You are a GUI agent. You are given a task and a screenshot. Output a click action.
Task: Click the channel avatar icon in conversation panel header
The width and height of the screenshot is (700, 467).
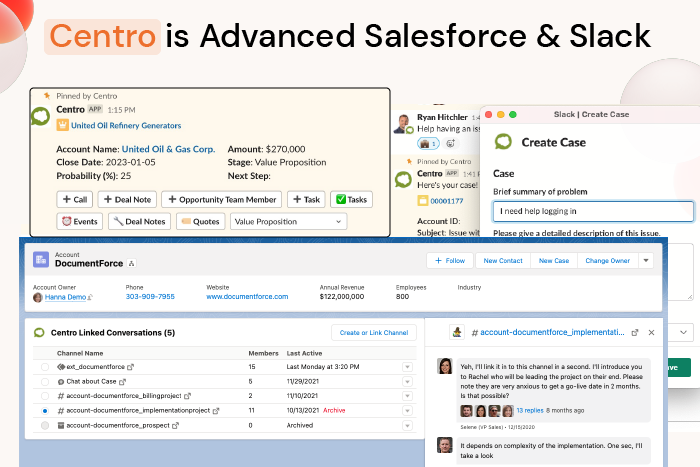[456, 332]
